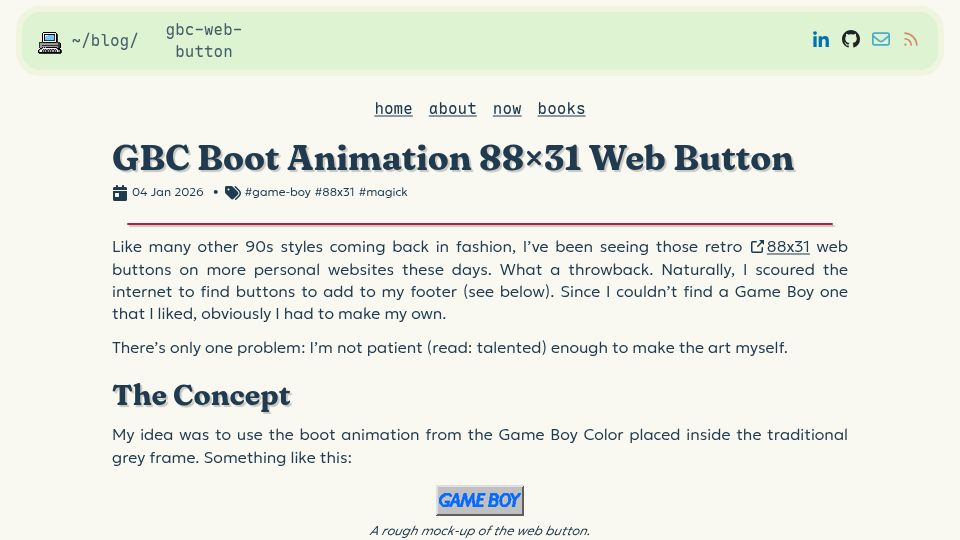Click the 'A rough mock-up of the web button' caption
Viewport: 960px width, 540px height.
pyautogui.click(x=480, y=531)
